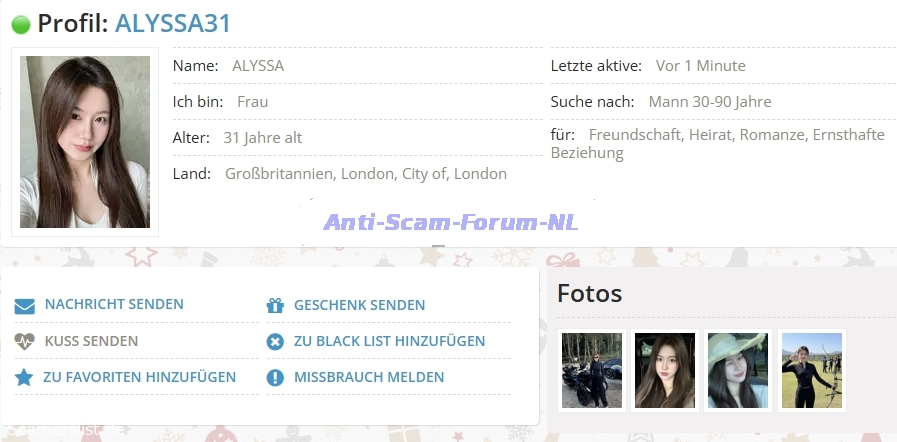The width and height of the screenshot is (897, 442).
Task: Open the straw hat photo thumbnail
Action: [738, 370]
